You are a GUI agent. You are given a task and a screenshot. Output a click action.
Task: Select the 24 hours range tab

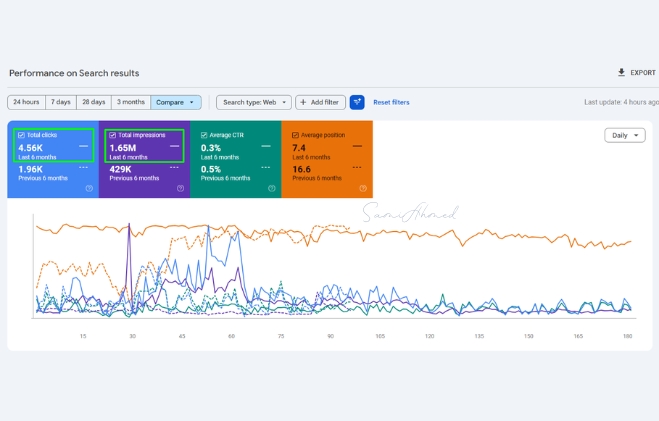26,102
